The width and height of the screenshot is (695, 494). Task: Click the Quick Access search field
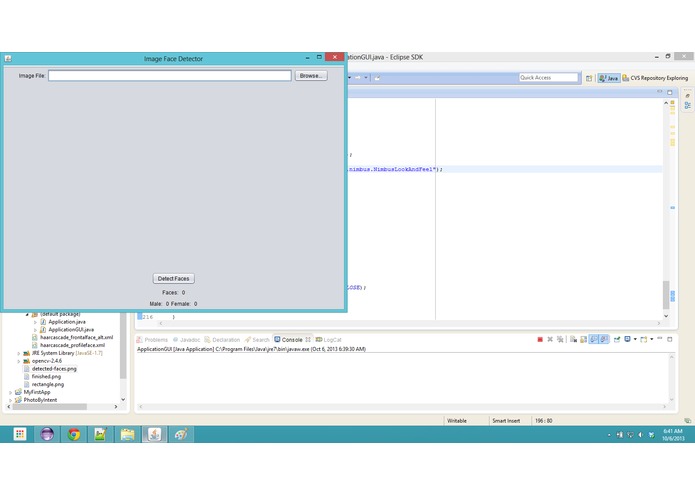click(x=548, y=78)
